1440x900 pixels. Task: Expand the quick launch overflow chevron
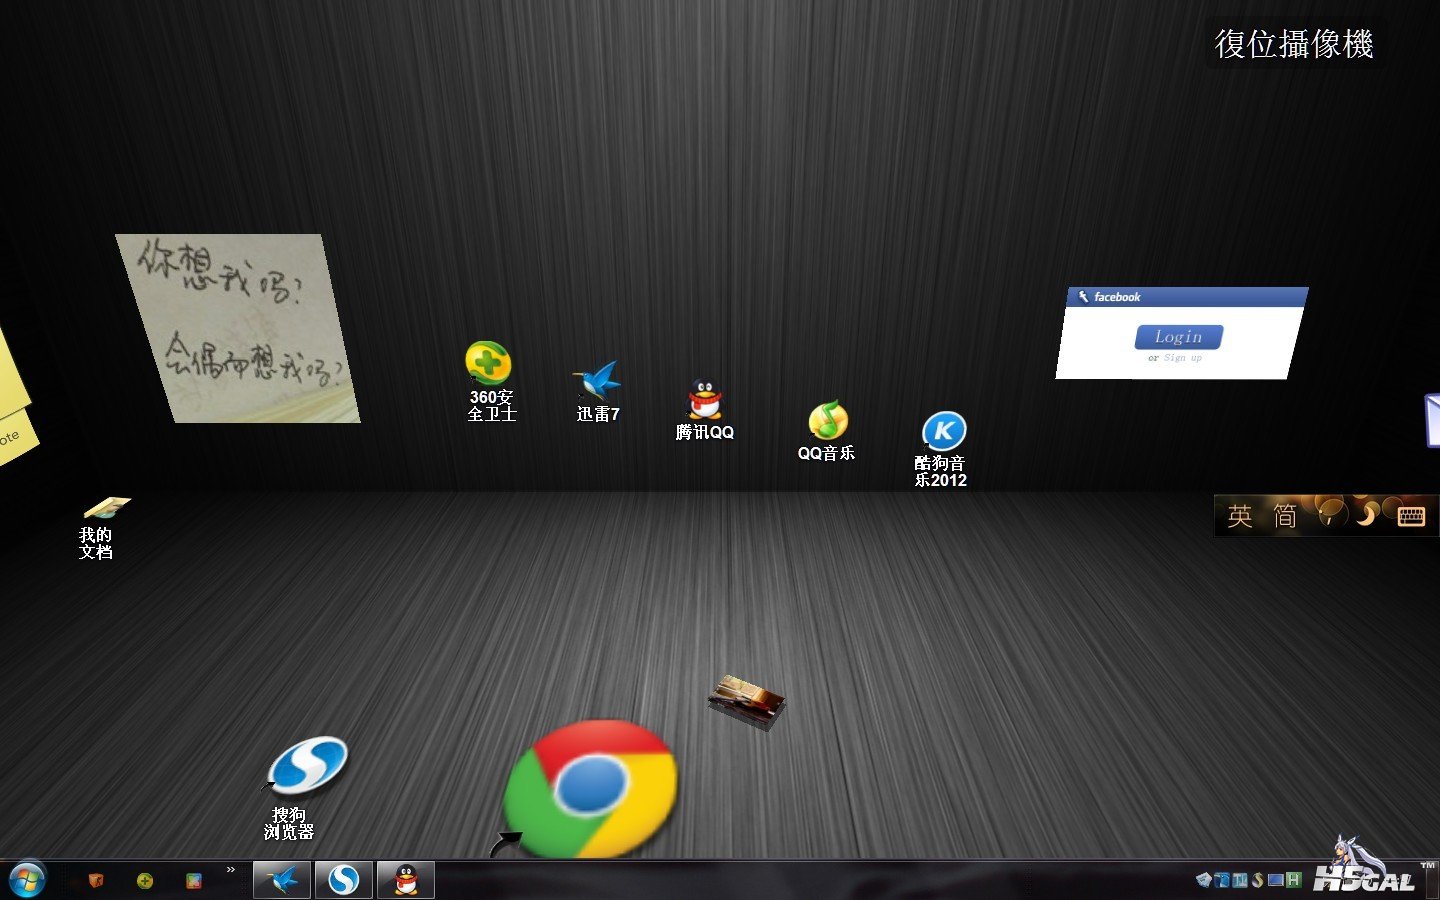click(x=231, y=870)
